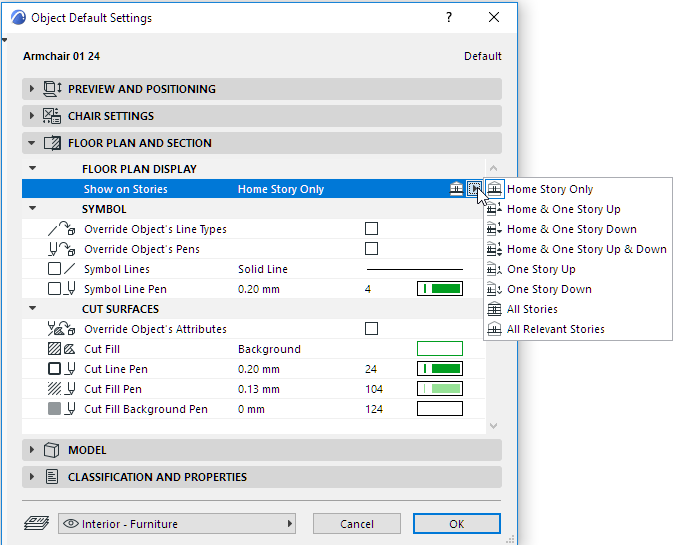Click the Symbol Line Pen icon
Screen dimensions: 674x545
coord(62,289)
